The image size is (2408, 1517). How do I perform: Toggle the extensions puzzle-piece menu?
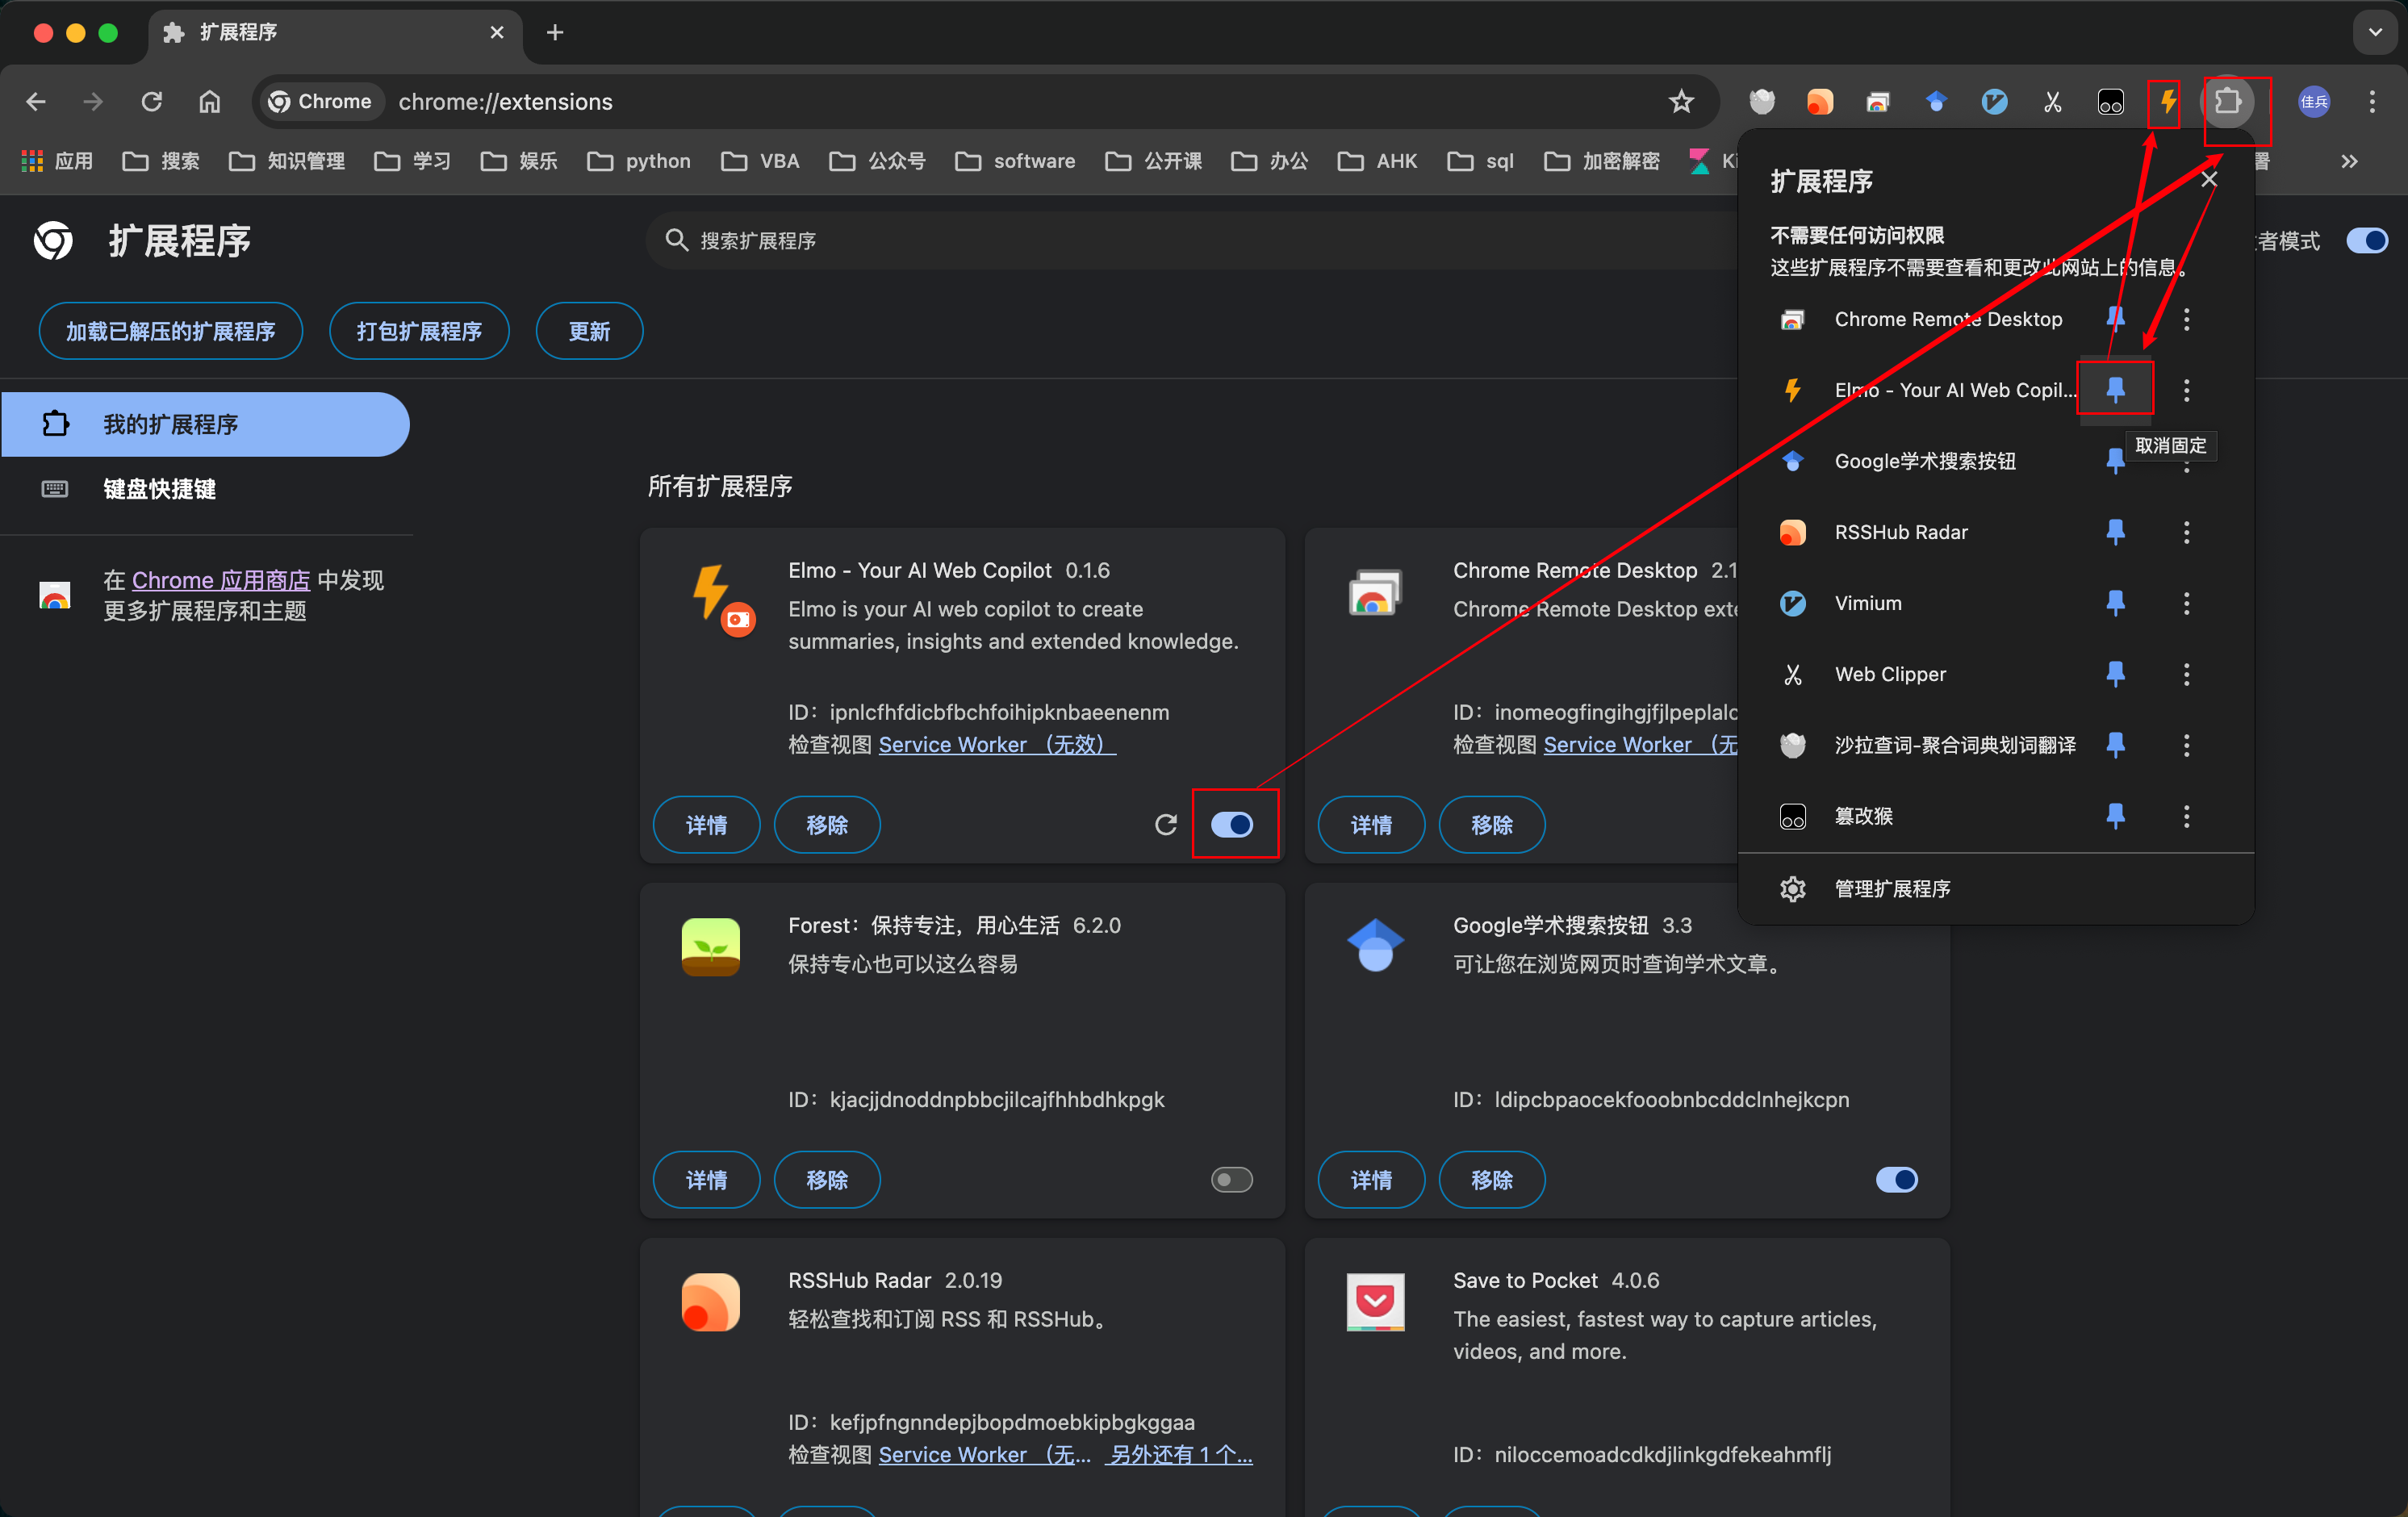(x=2227, y=101)
